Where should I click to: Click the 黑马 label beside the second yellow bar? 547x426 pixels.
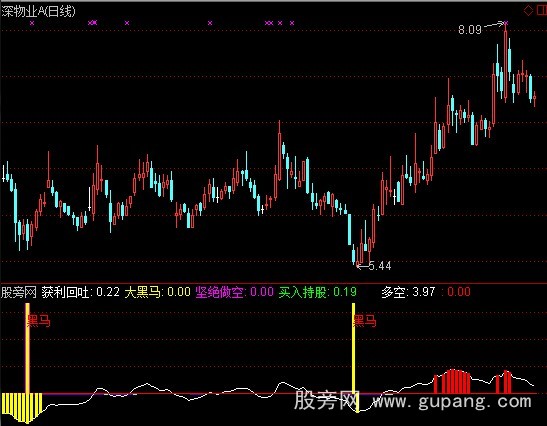[365, 320]
